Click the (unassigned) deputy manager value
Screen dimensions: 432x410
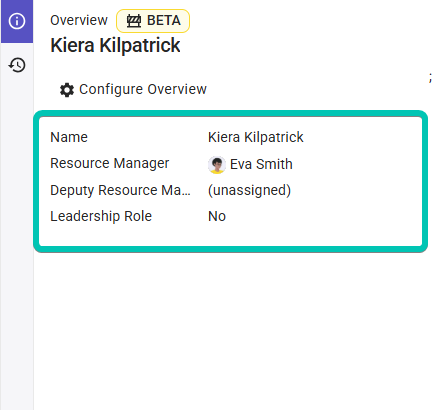coord(249,190)
